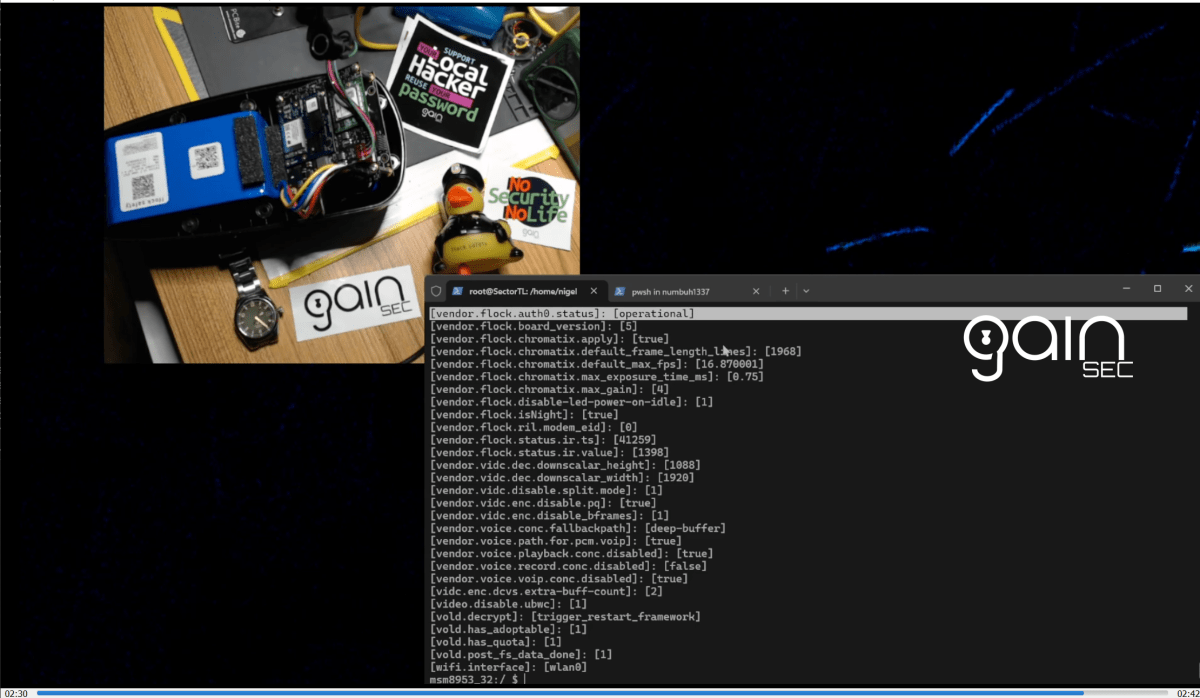Click the shield icon in terminal title bar
Image resolution: width=1200 pixels, height=698 pixels.
coord(436,291)
